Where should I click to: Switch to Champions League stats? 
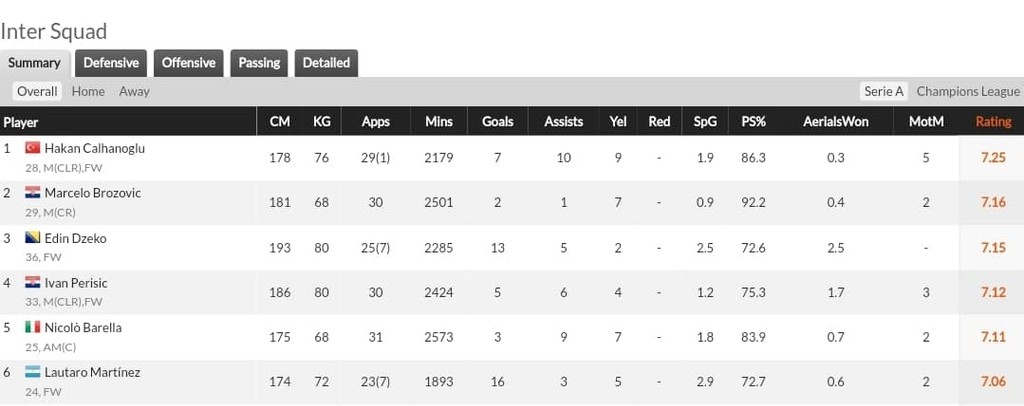(968, 91)
